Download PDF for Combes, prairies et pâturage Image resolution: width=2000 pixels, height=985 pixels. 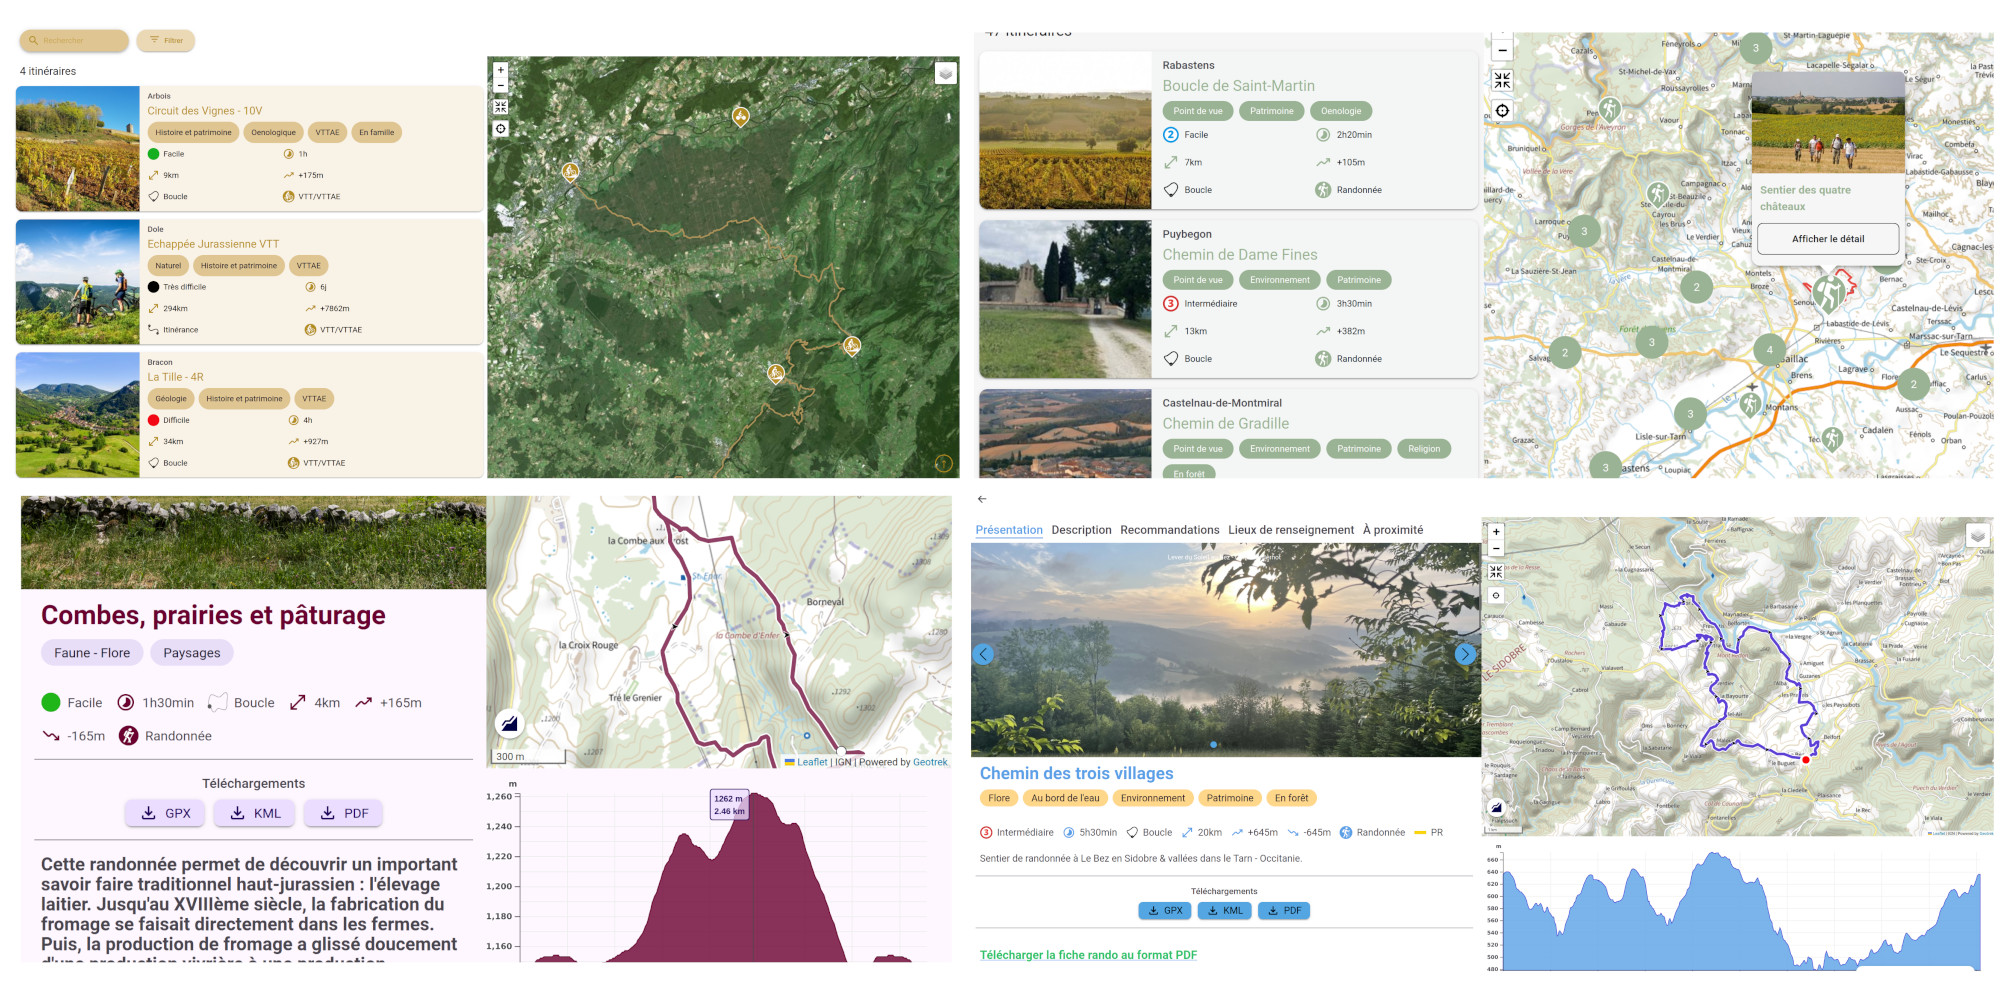(344, 813)
